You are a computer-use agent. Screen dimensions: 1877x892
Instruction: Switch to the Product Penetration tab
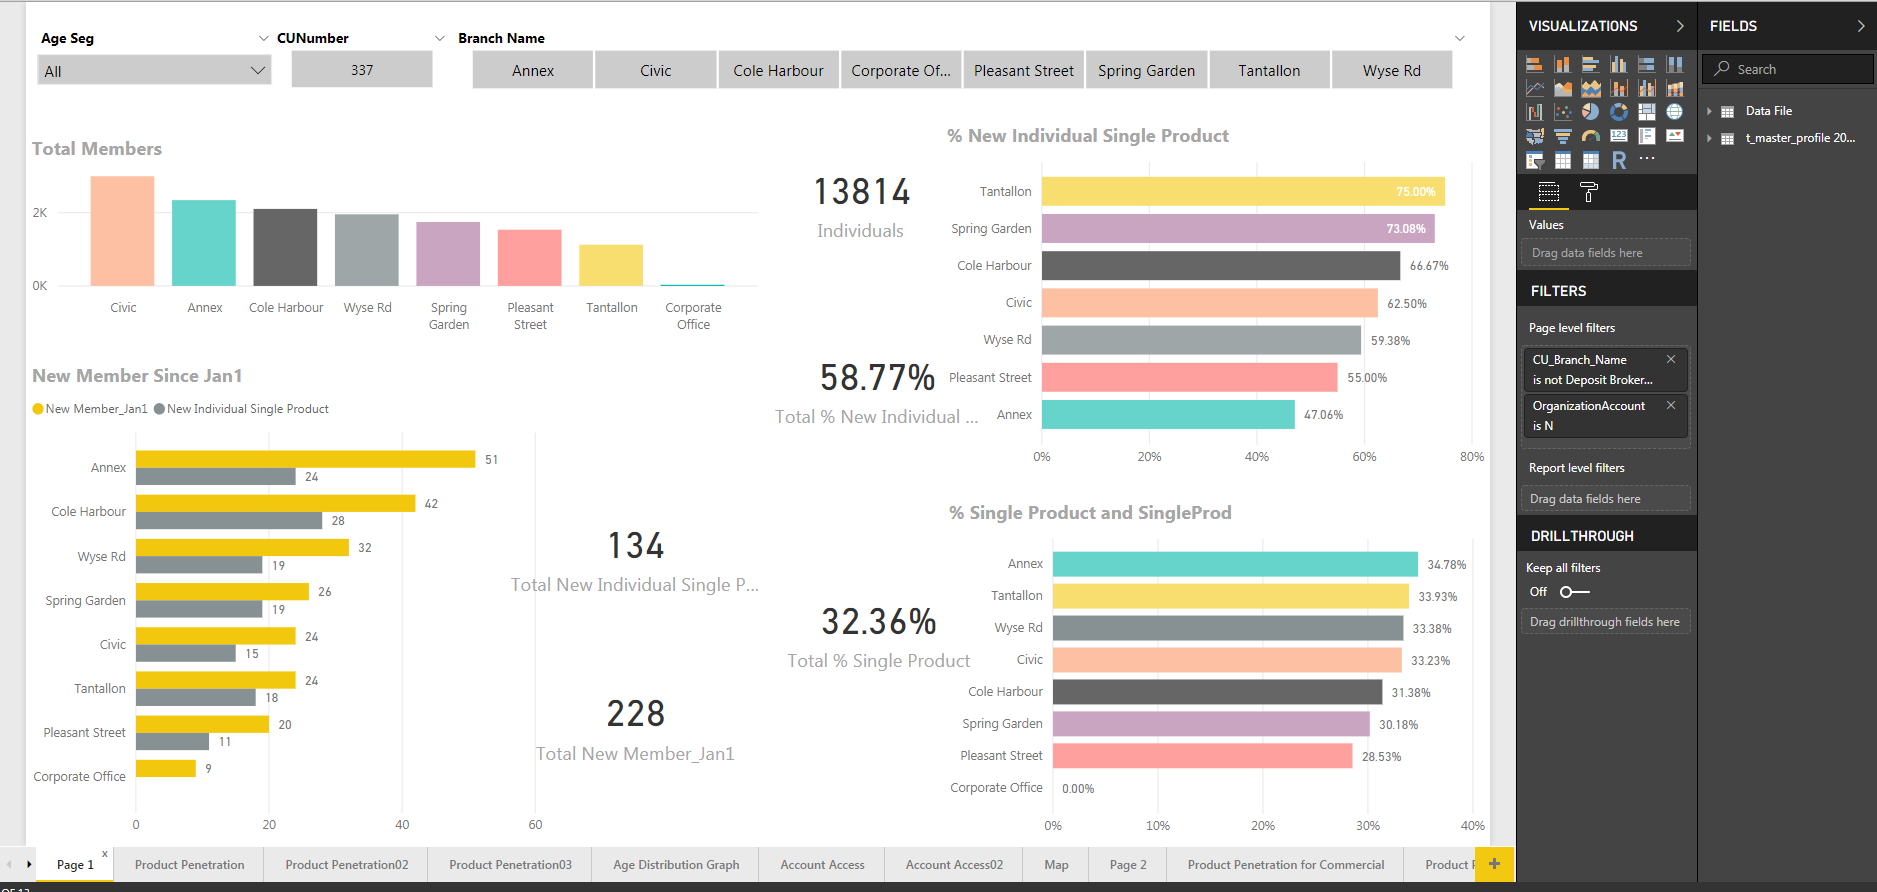[189, 865]
